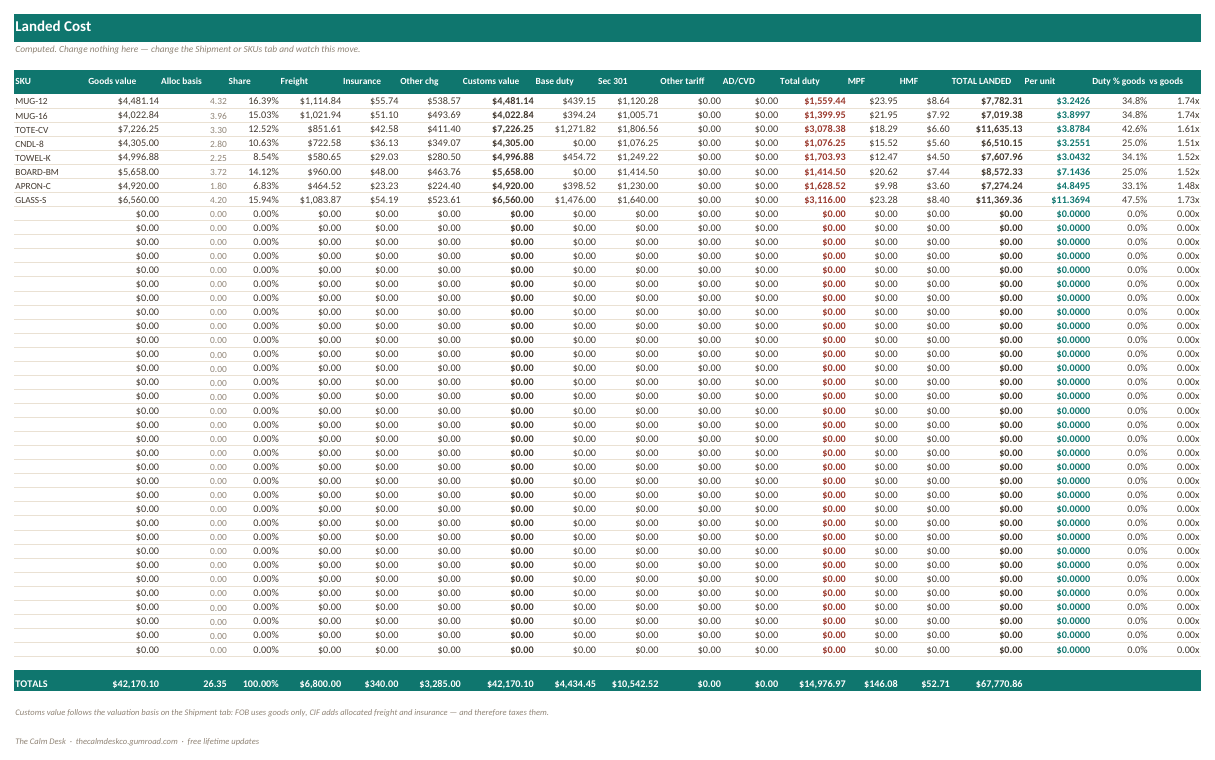This screenshot has height=760, width=1215.
Task: Select the Other tariff header
Action: [x=682, y=80]
